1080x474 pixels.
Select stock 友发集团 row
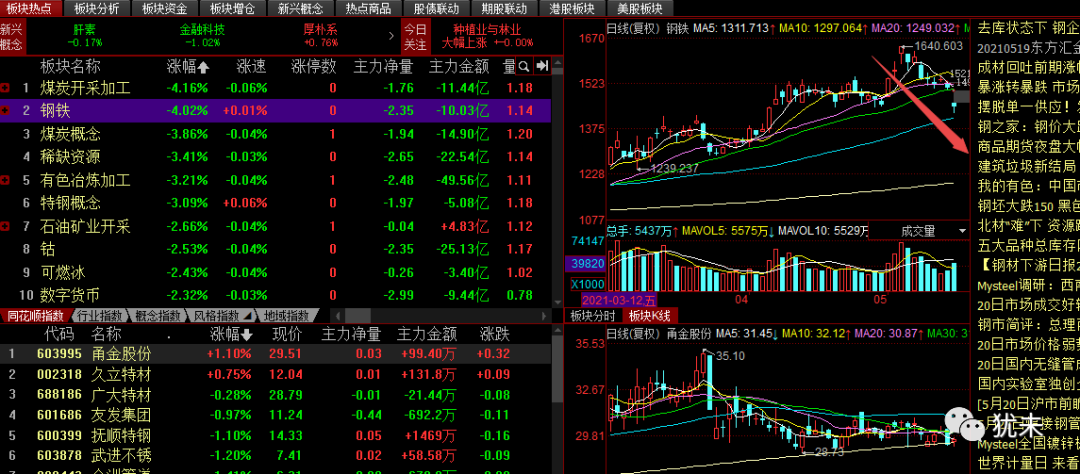[276, 415]
